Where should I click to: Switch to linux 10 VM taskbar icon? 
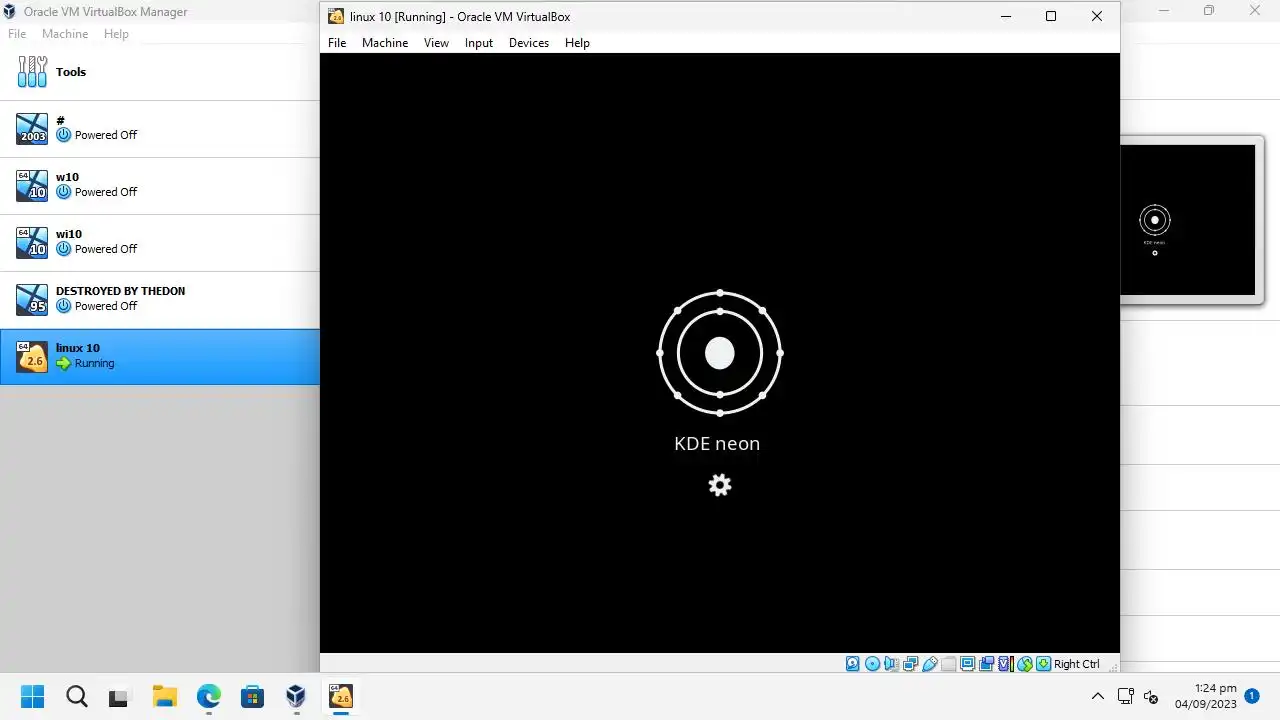pyautogui.click(x=341, y=696)
